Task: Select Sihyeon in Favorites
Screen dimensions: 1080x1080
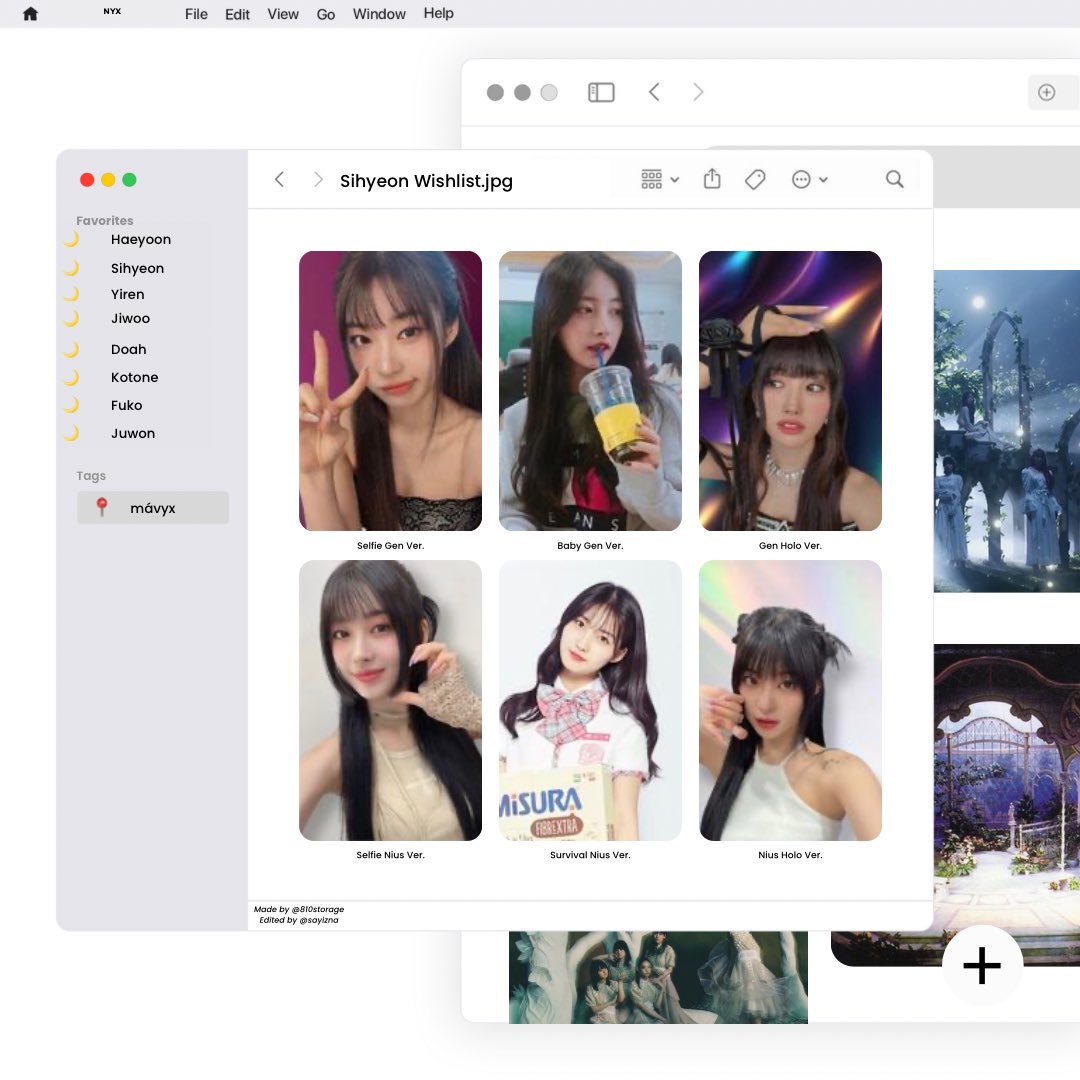Action: (x=137, y=269)
